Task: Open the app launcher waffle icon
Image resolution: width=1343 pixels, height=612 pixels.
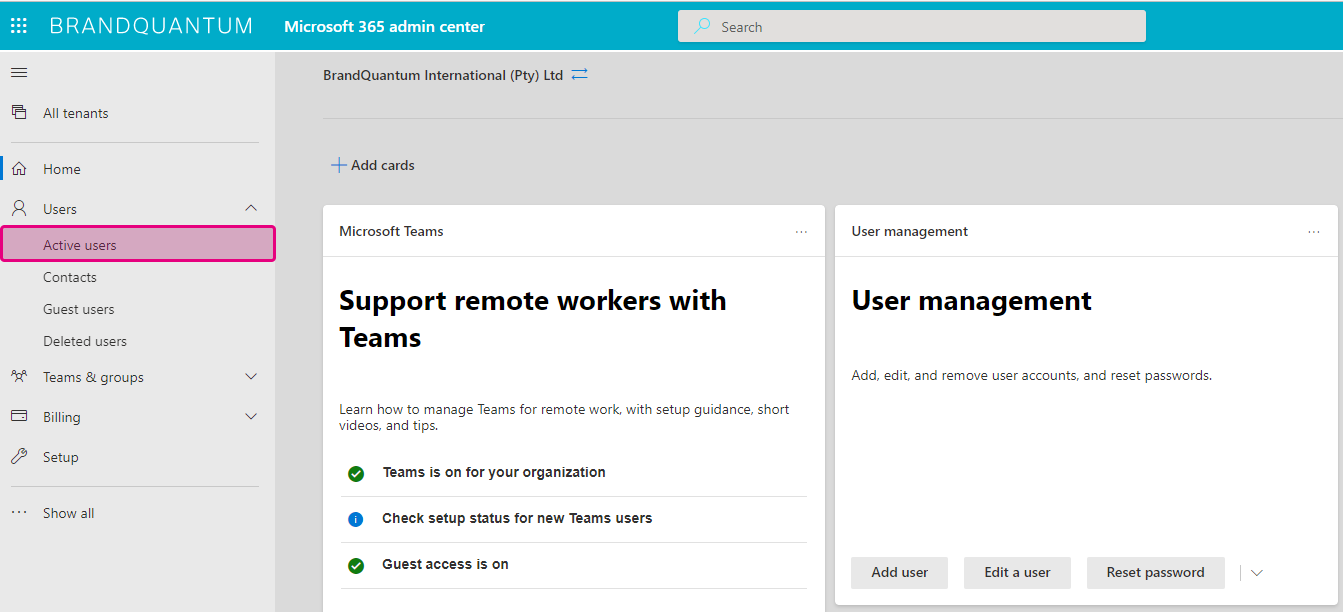Action: 19,26
